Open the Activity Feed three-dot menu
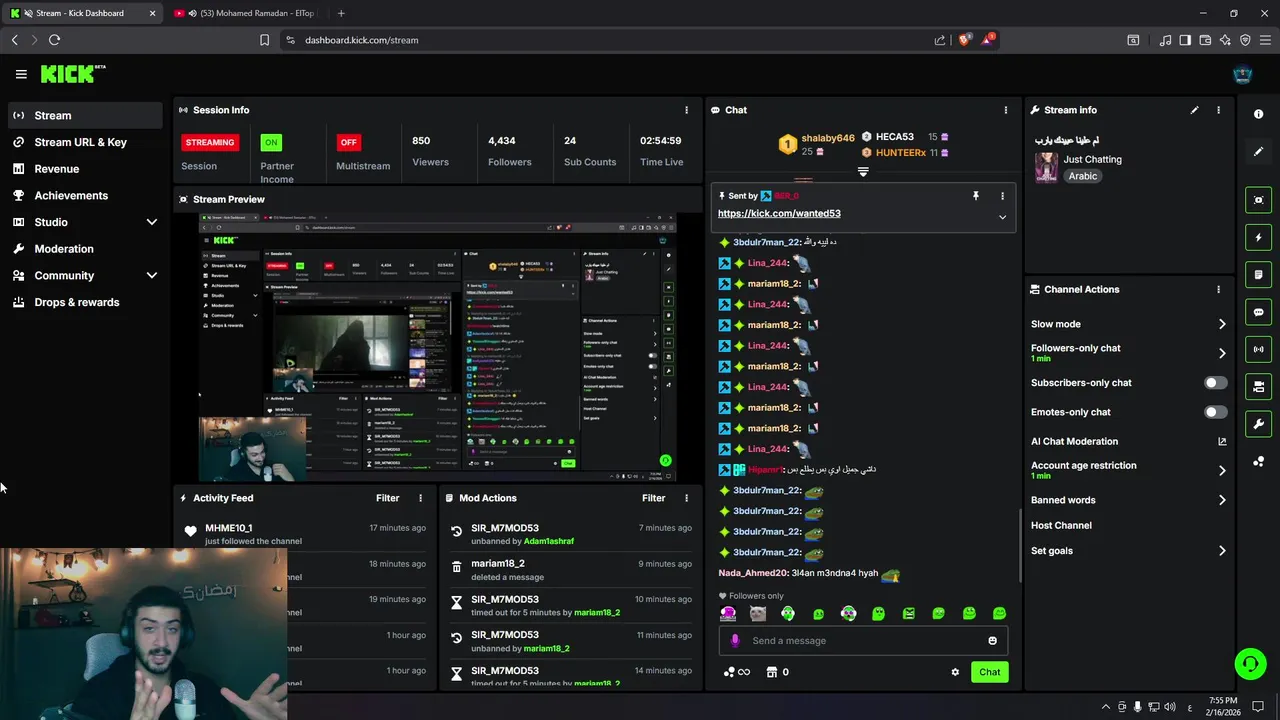 click(420, 498)
